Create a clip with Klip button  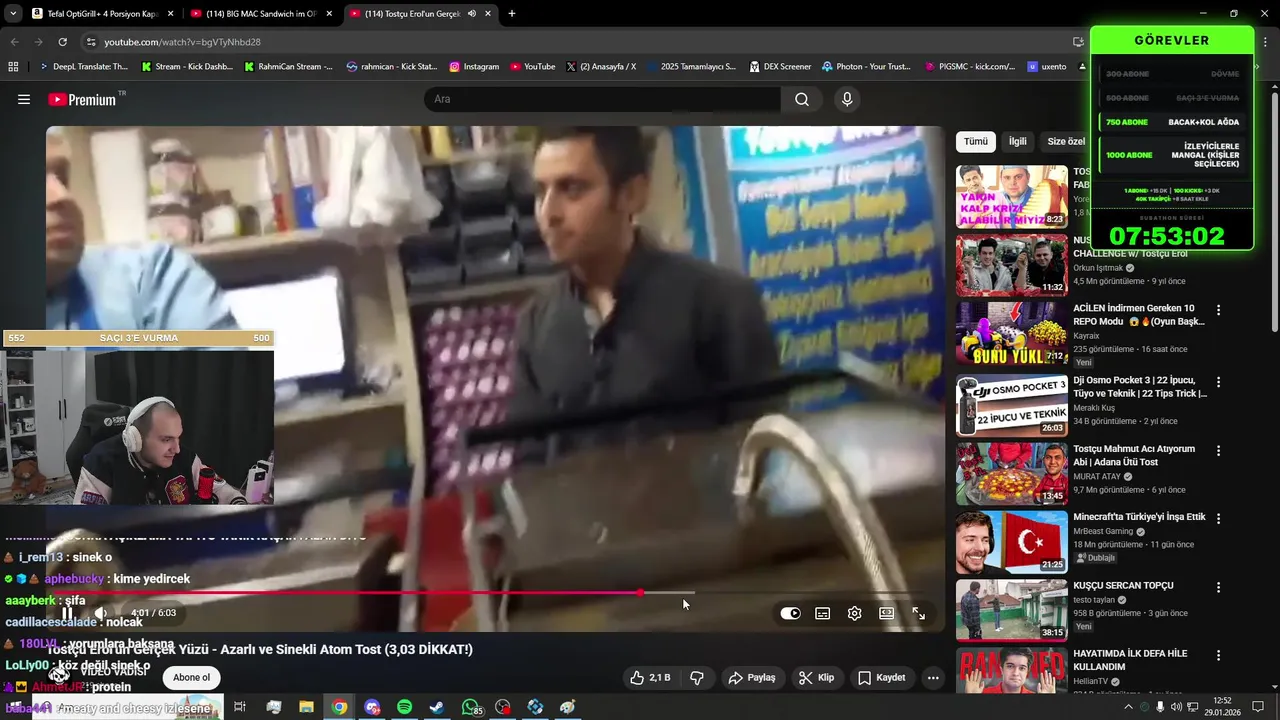816,677
